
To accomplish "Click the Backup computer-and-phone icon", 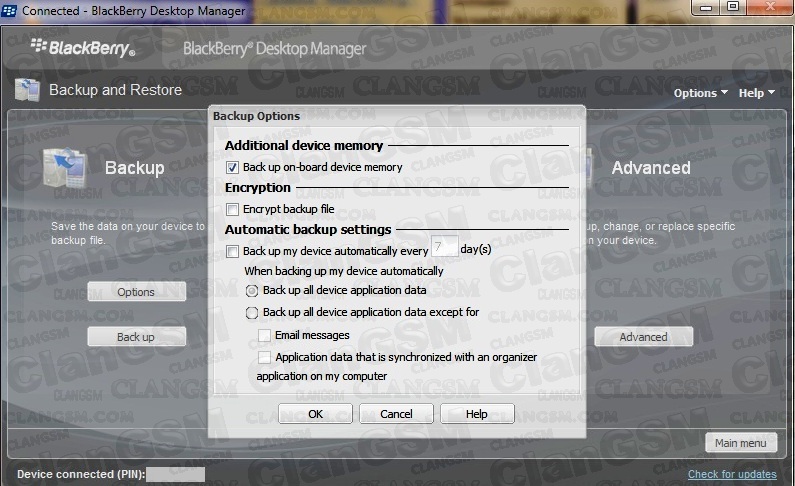I will (65, 167).
